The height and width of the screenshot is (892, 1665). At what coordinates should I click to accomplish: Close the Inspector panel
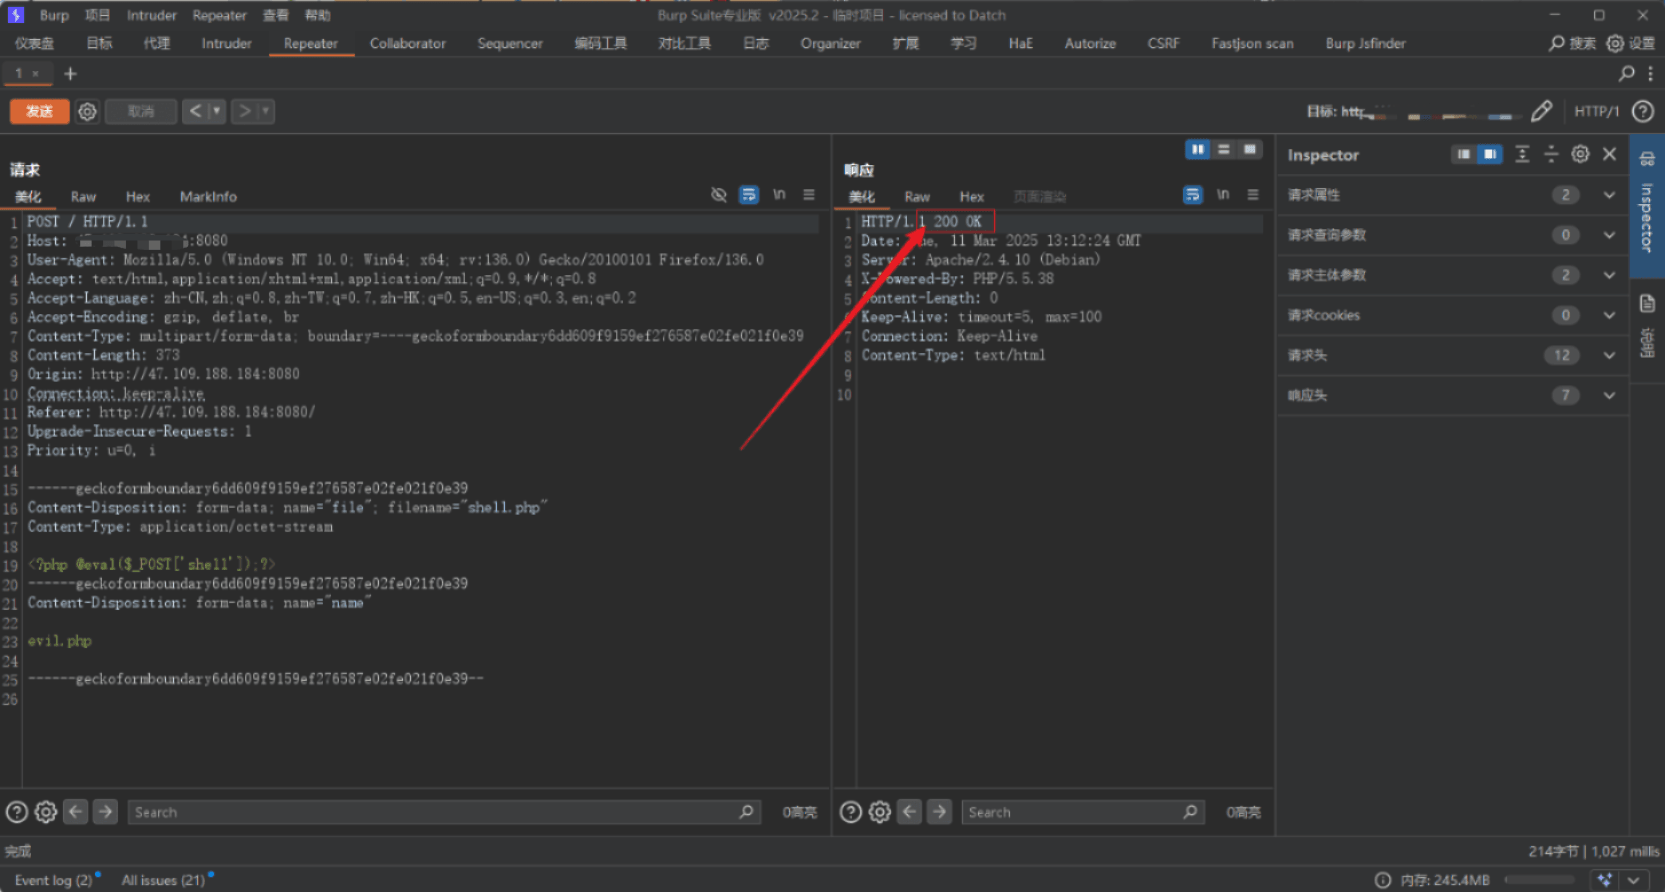click(1609, 154)
